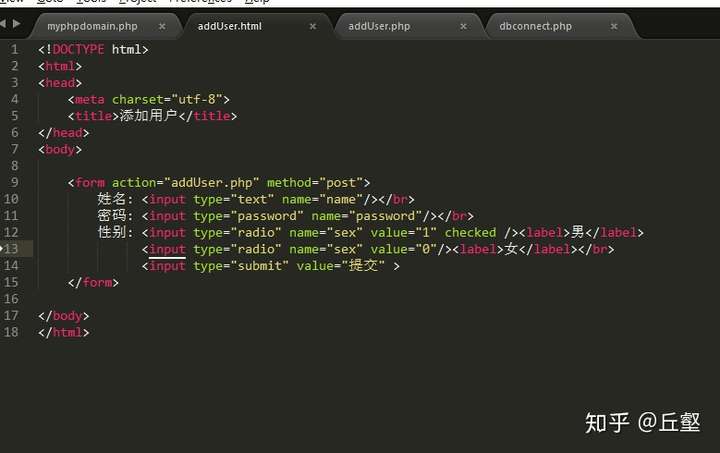
Task: Click the DOCTYPE declaration text
Action: pyautogui.click(x=93, y=49)
